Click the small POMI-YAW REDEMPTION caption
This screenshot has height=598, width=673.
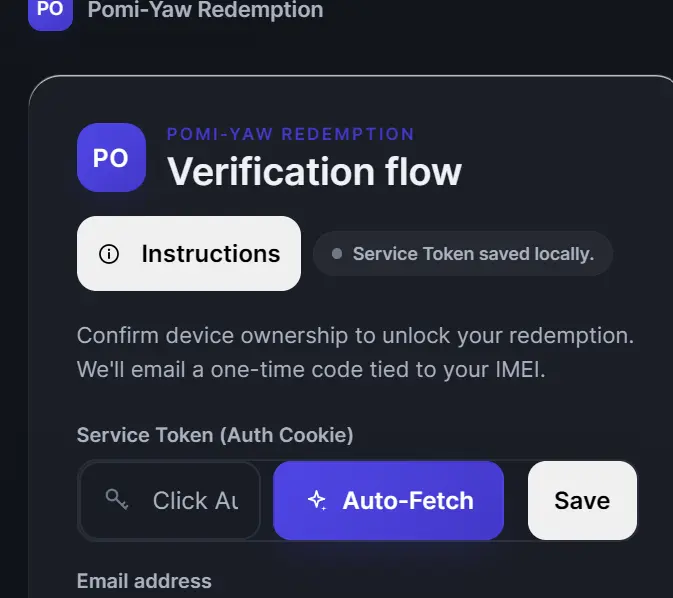tap(291, 134)
